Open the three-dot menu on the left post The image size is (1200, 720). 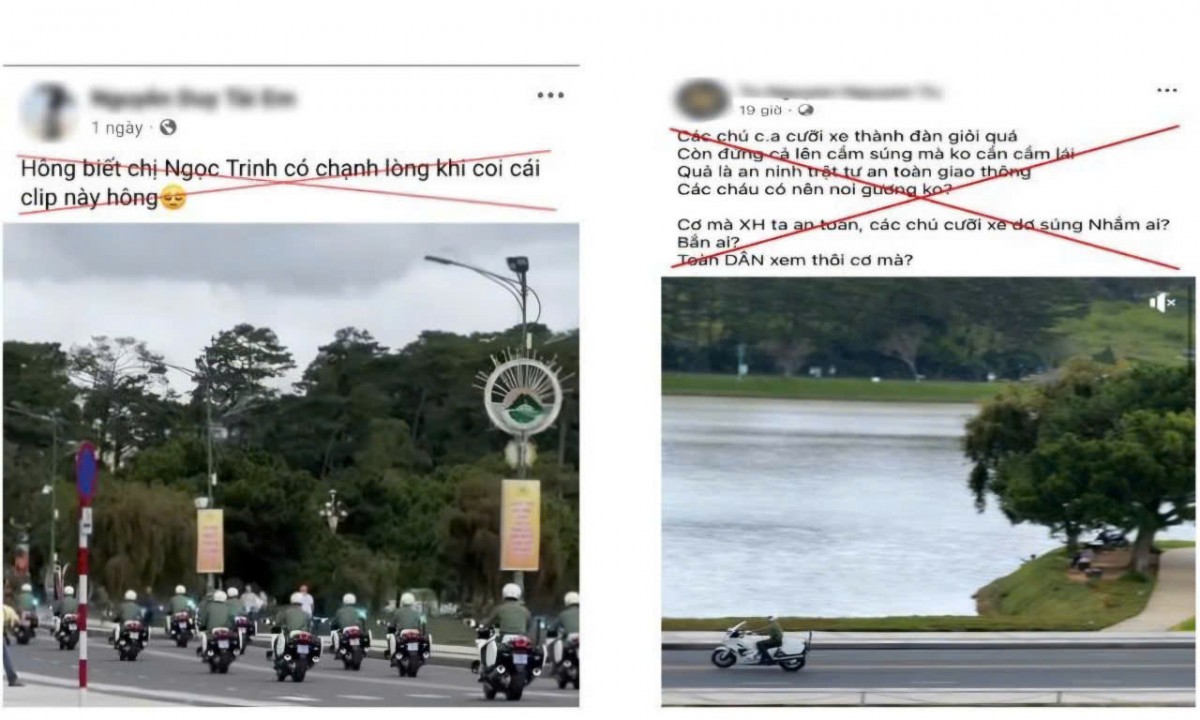550,96
